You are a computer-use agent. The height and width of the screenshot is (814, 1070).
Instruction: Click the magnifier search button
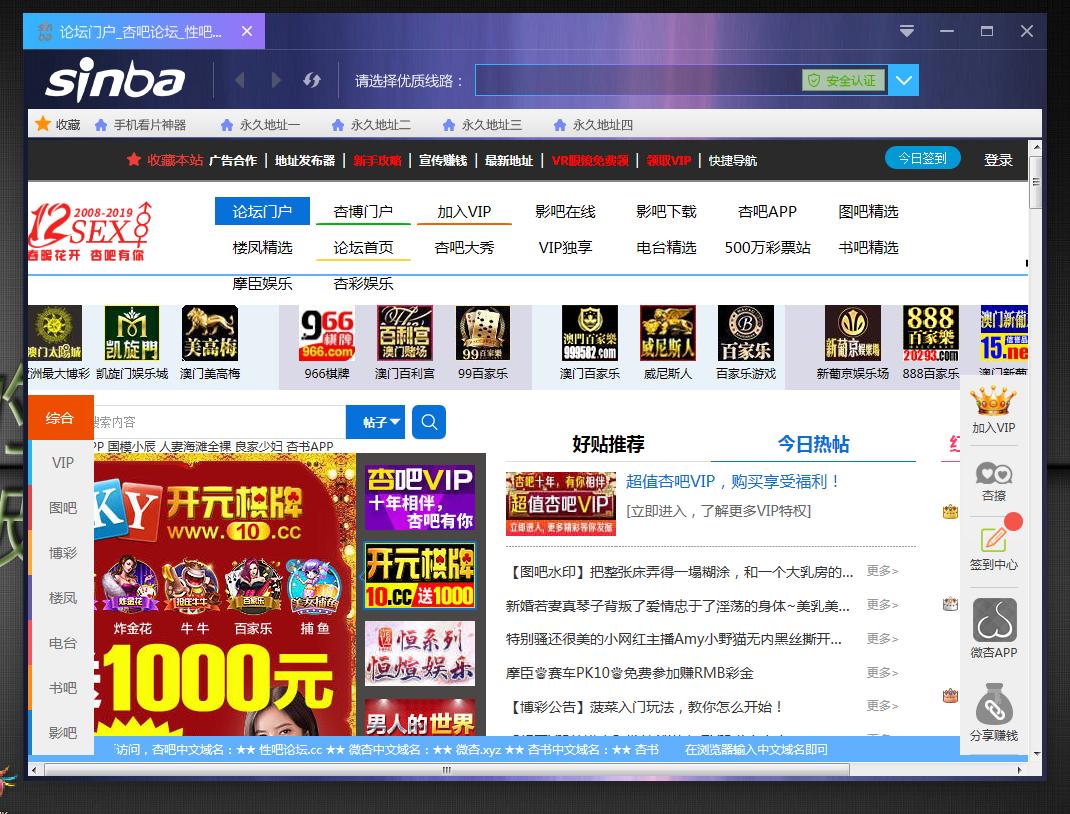[x=429, y=422]
